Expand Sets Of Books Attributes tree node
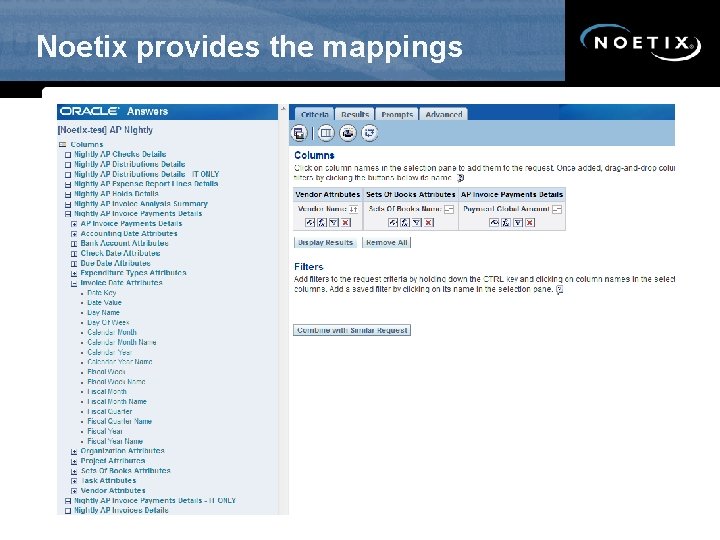 point(74,471)
